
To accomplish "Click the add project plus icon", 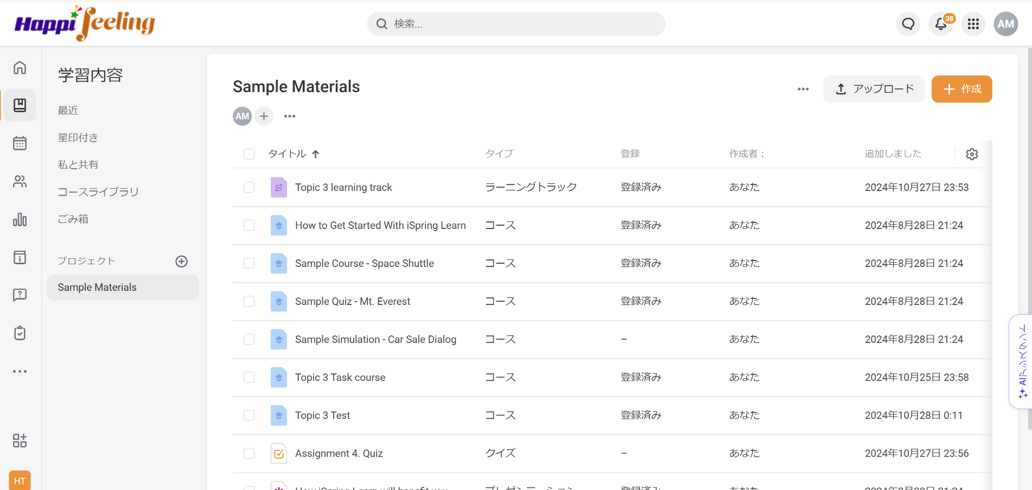I will coord(181,261).
